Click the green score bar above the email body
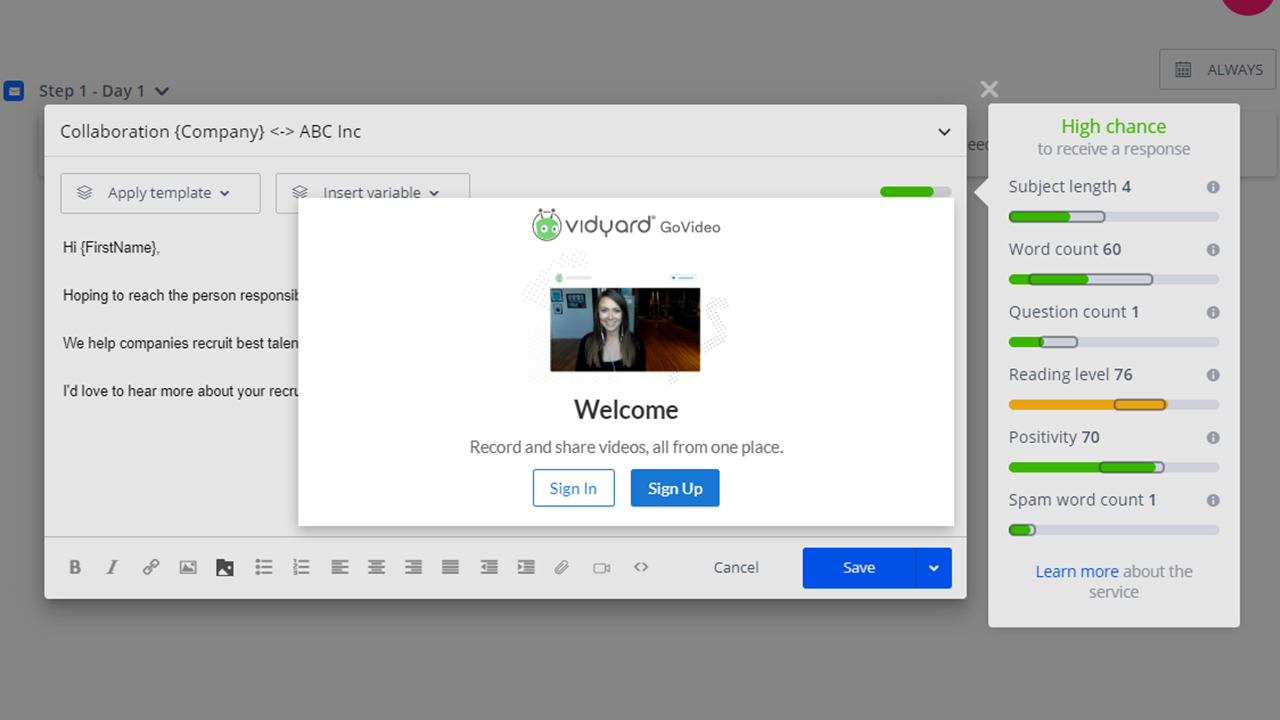This screenshot has height=720, width=1280. pyautogui.click(x=916, y=192)
